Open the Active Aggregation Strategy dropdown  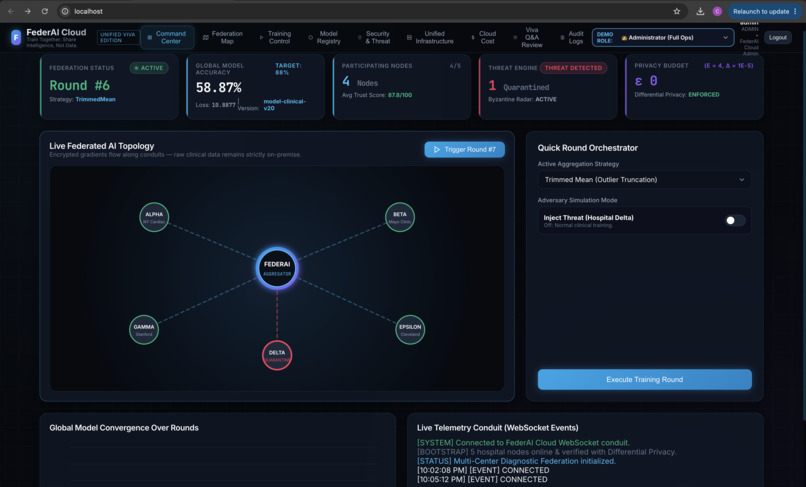pos(644,179)
